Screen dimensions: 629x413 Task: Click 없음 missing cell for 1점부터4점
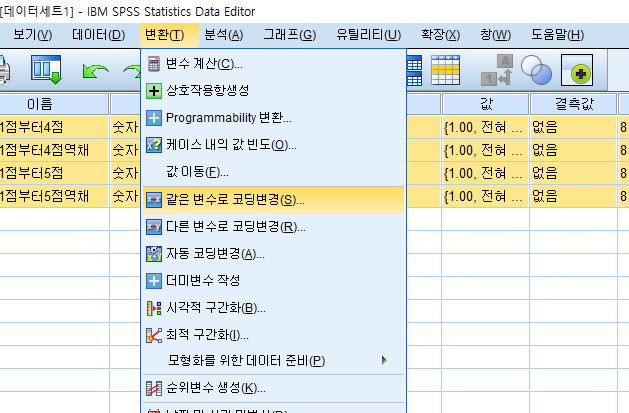[573, 127]
